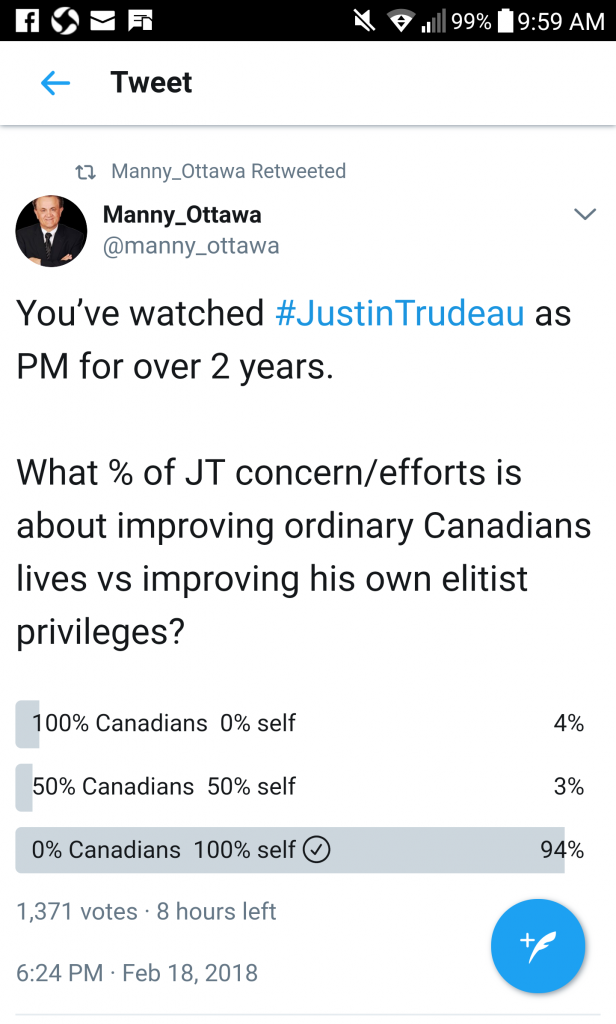Tap the Manny_Ottawa display name

pos(182,215)
